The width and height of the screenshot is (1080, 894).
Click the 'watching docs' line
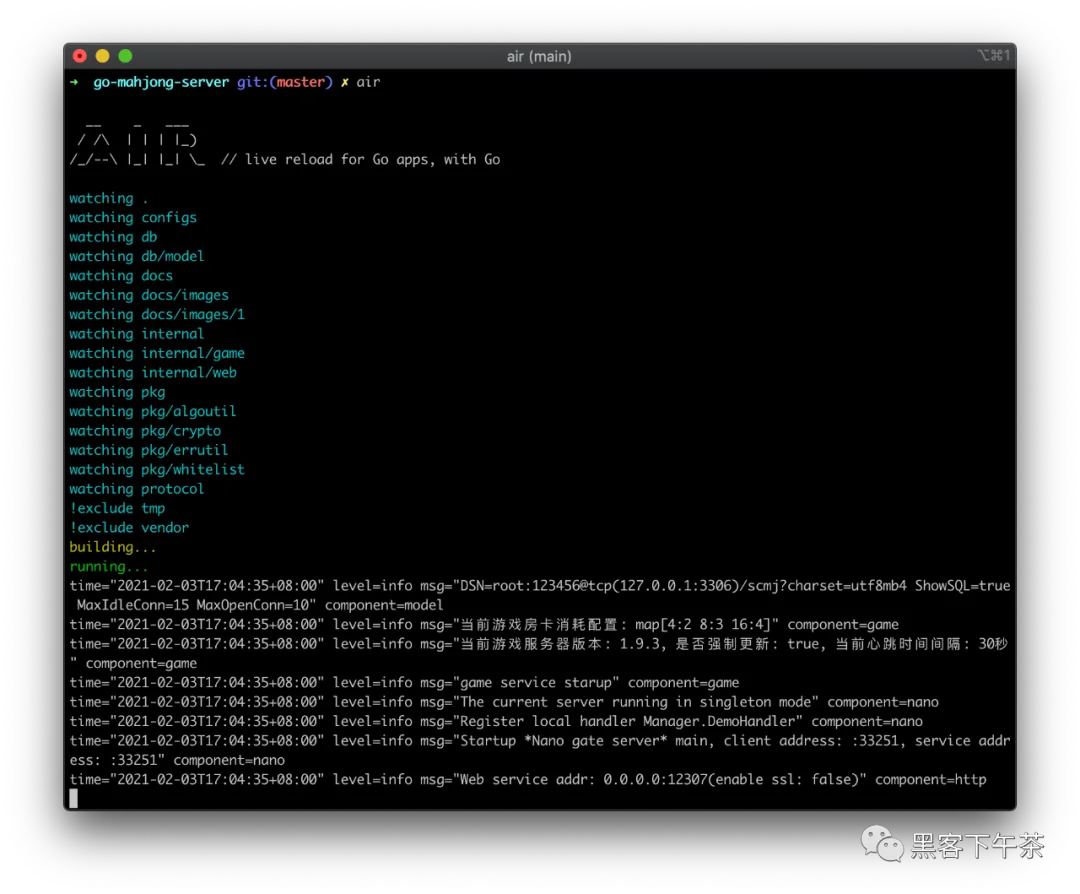click(x=121, y=276)
